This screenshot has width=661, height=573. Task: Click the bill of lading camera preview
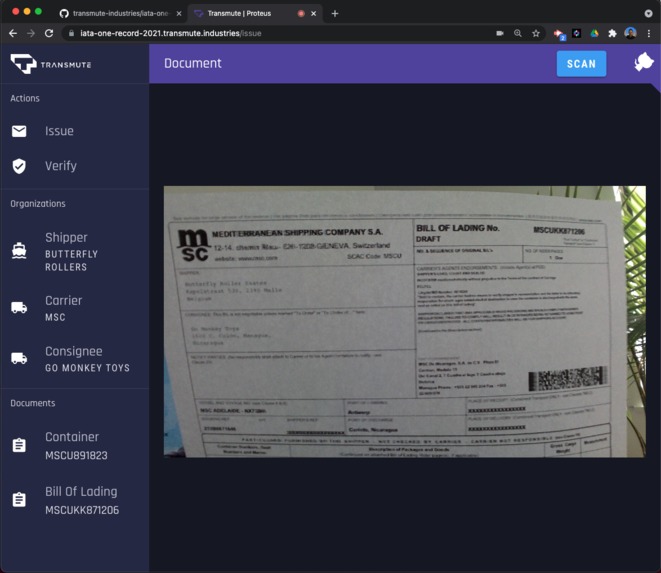[x=405, y=321]
